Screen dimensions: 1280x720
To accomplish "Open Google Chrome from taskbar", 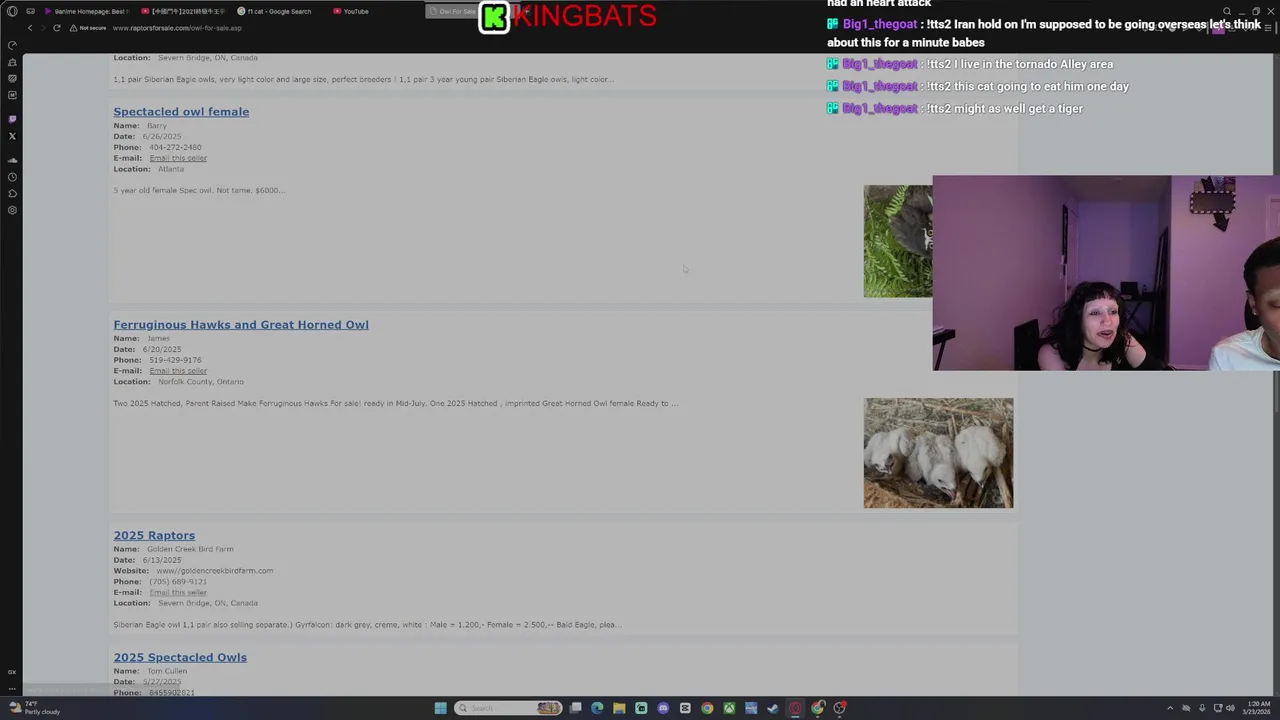I will [x=707, y=708].
